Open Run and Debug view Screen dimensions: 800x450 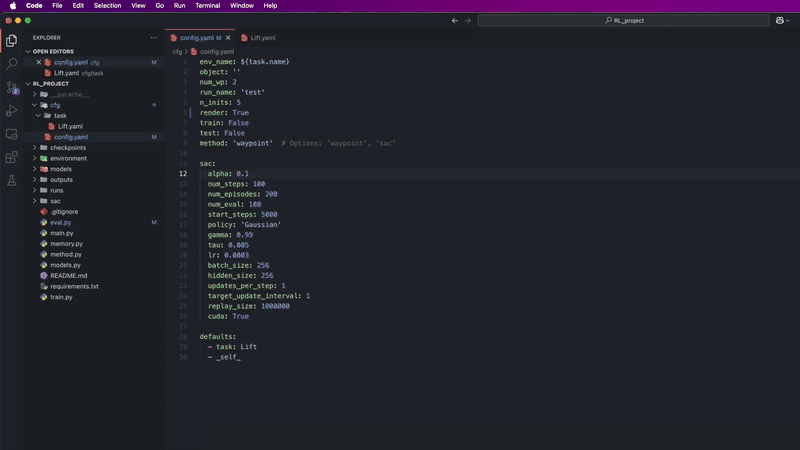(12, 111)
